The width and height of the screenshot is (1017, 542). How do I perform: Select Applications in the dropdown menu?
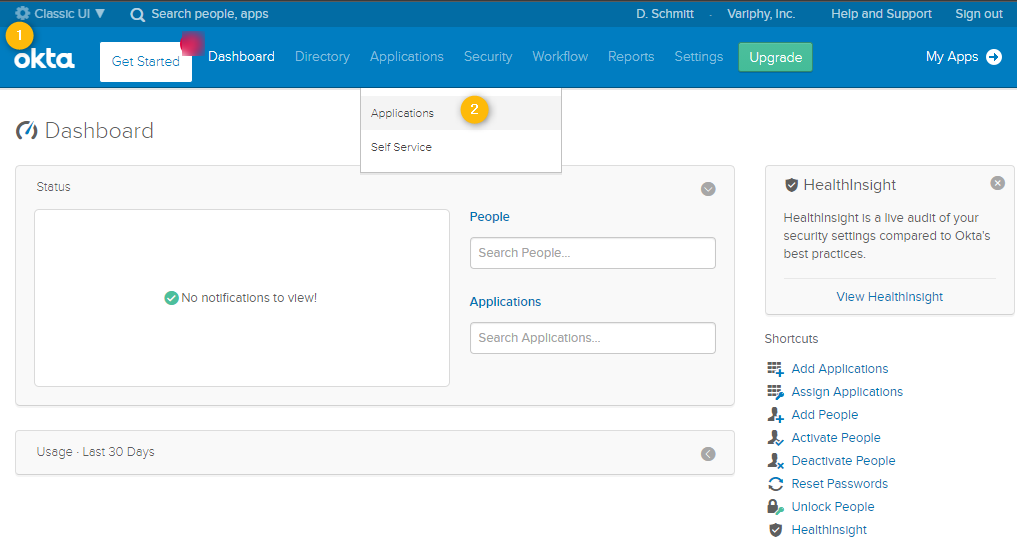click(461, 113)
